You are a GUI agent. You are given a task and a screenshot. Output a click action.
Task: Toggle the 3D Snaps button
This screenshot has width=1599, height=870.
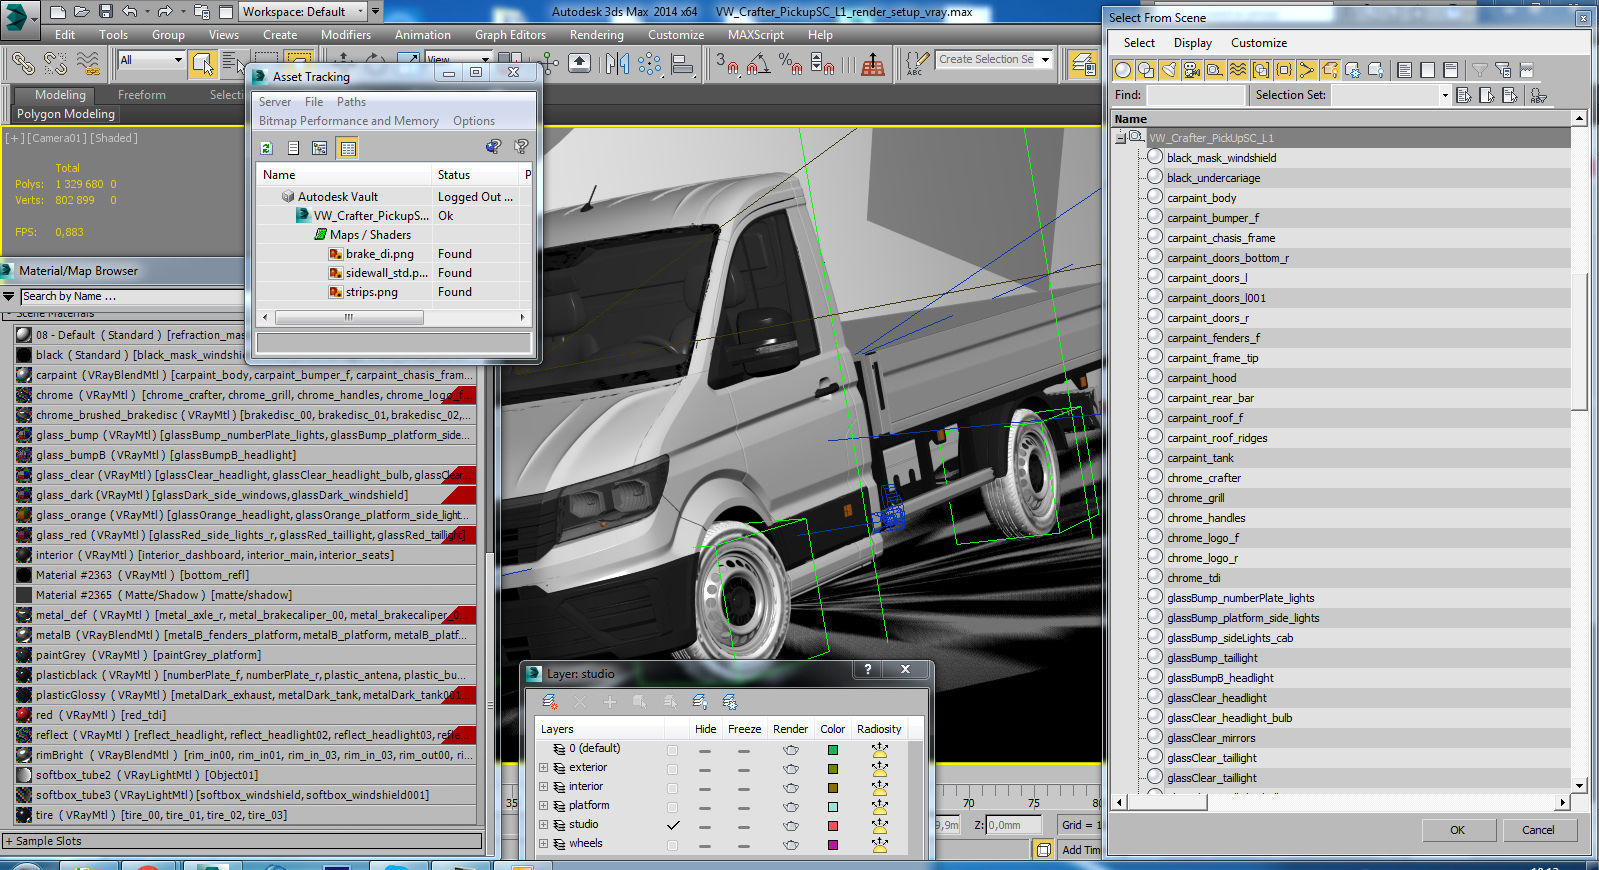727,64
